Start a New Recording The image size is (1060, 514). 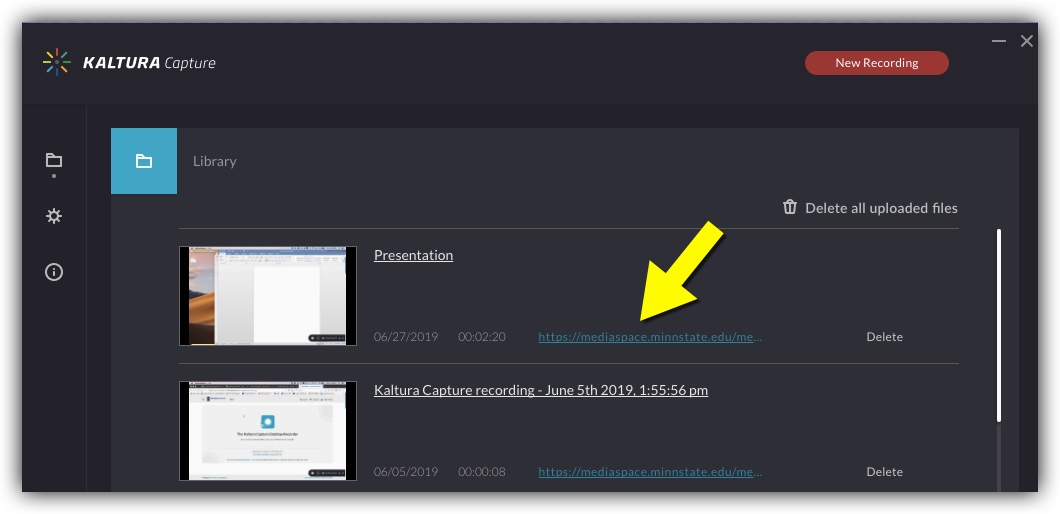pos(876,63)
